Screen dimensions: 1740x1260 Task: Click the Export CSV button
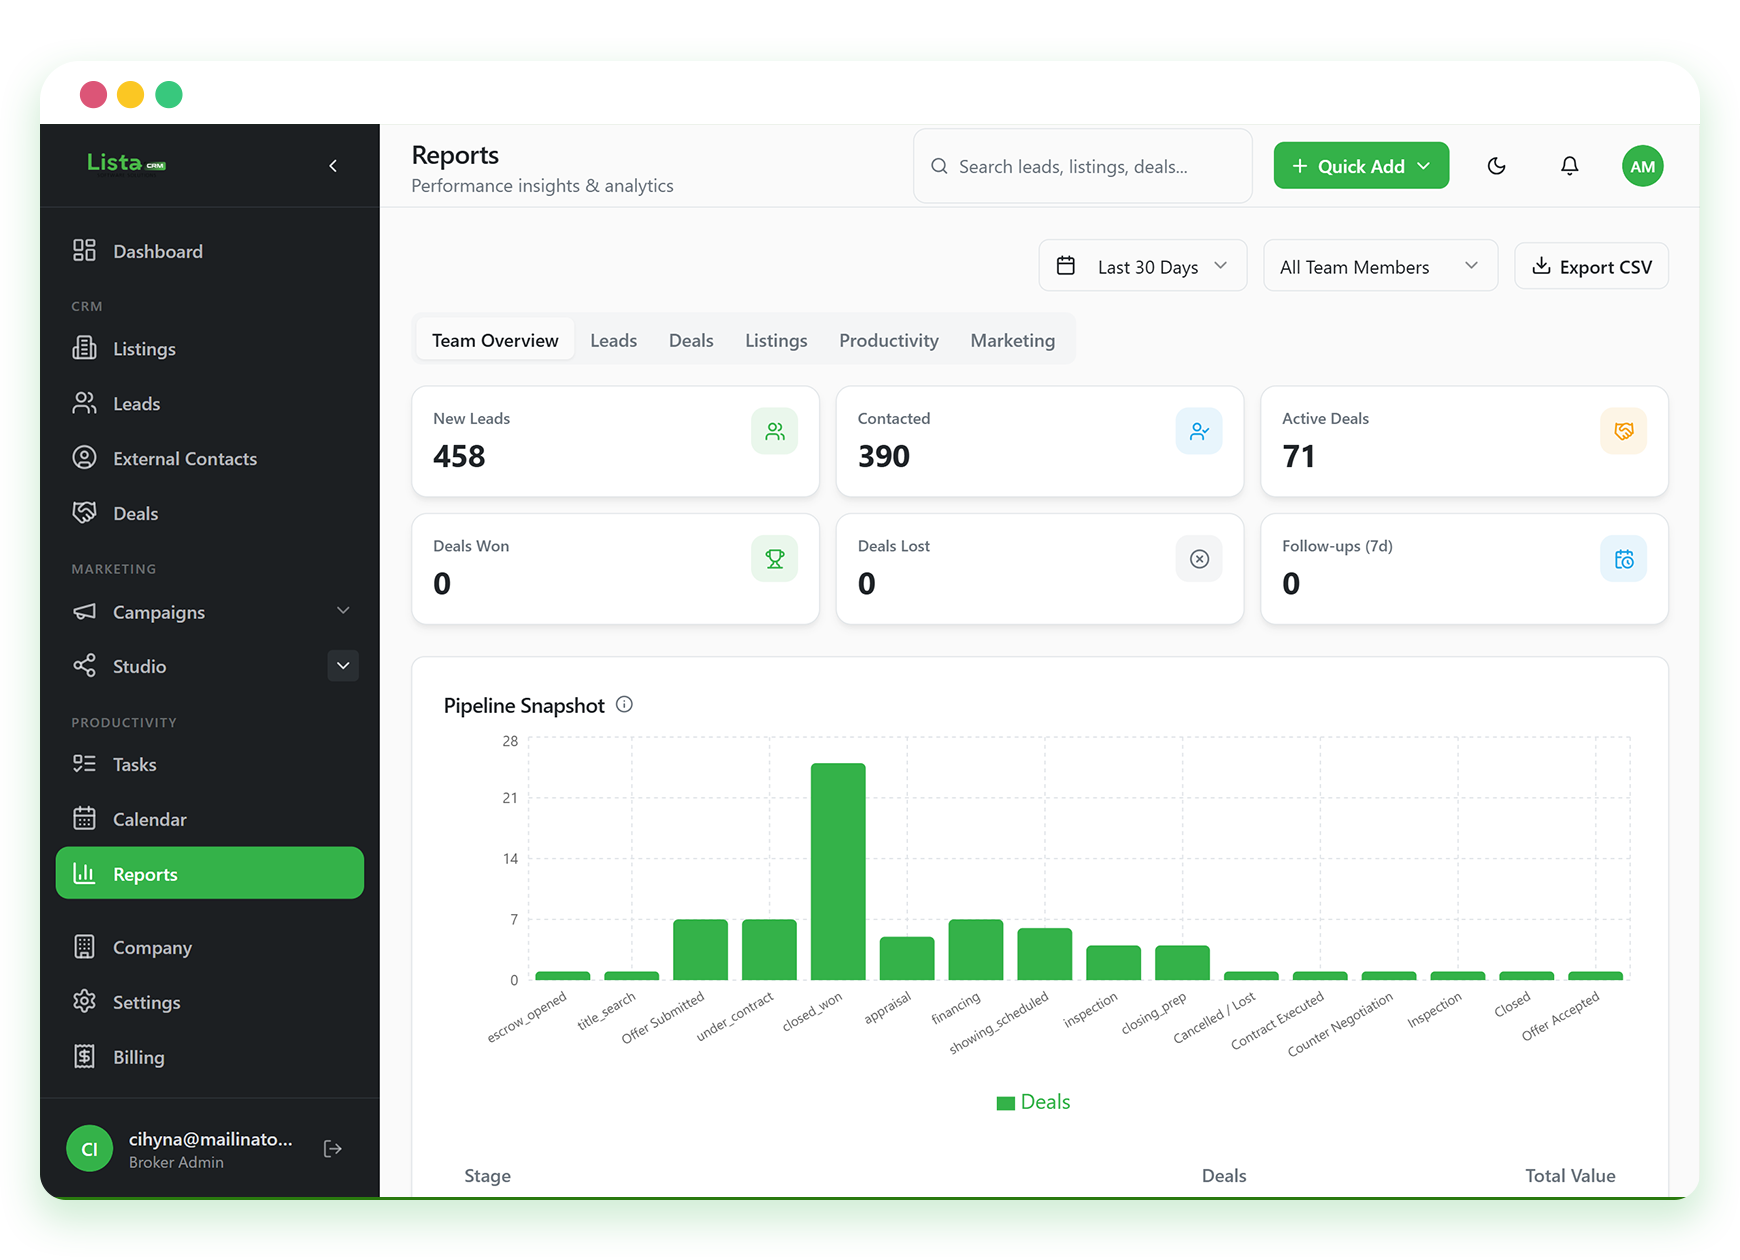click(1591, 266)
